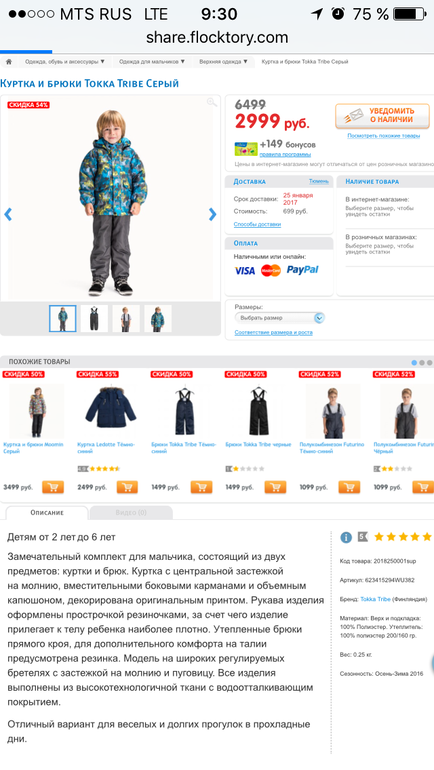This screenshot has height=770, width=434.
Task: Expand Одежда для мальчиков breadcrumb dropdown
Action: click(152, 62)
